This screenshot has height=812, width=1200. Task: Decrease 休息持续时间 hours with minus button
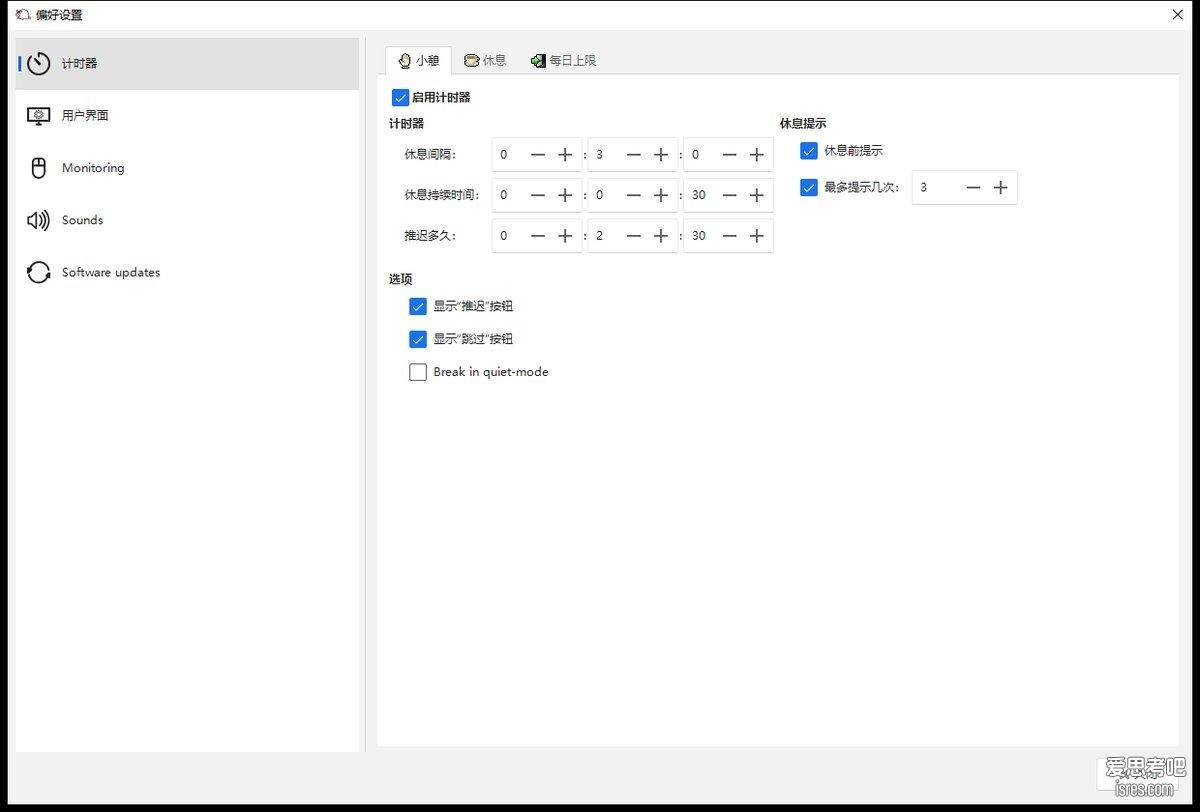point(538,195)
